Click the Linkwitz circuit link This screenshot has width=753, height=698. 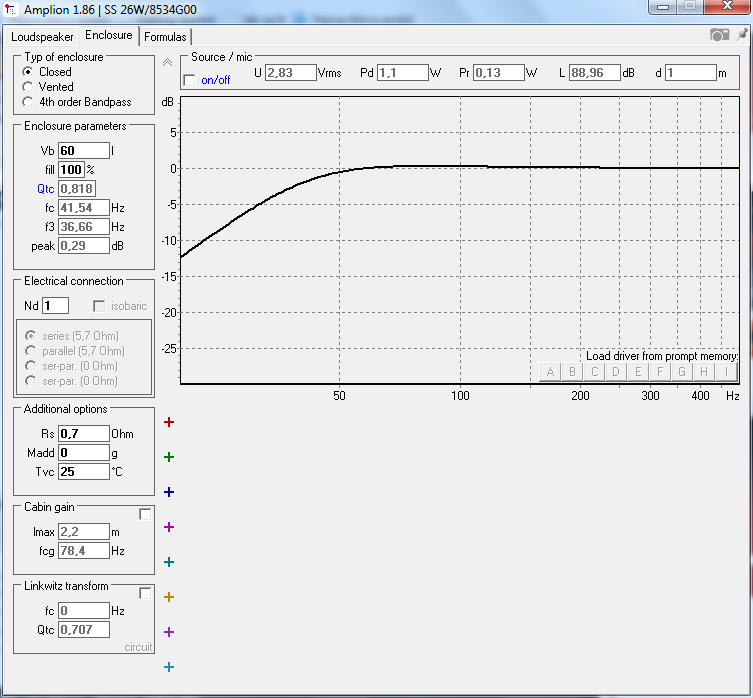(138, 647)
